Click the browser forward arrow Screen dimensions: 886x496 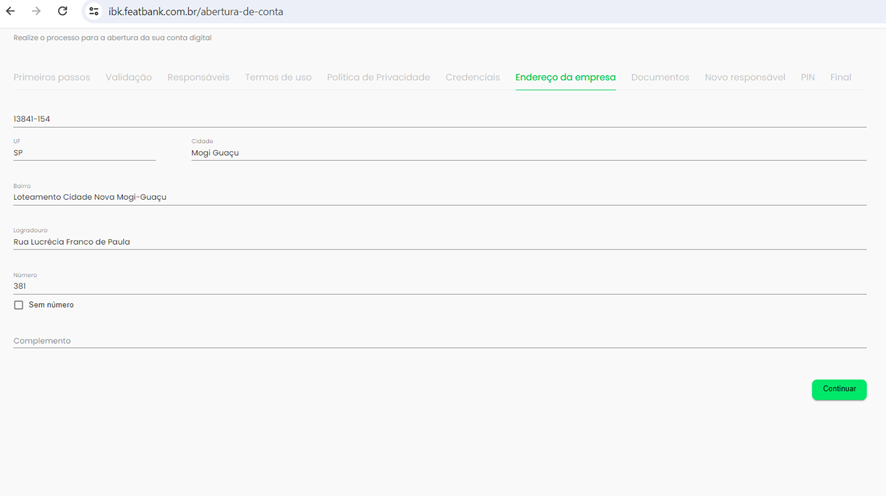(36, 11)
